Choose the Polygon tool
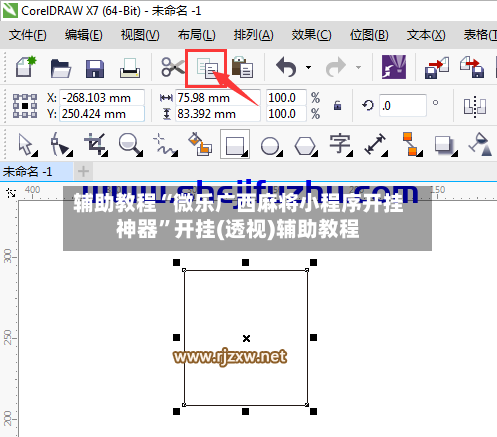497x437 pixels. point(306,146)
